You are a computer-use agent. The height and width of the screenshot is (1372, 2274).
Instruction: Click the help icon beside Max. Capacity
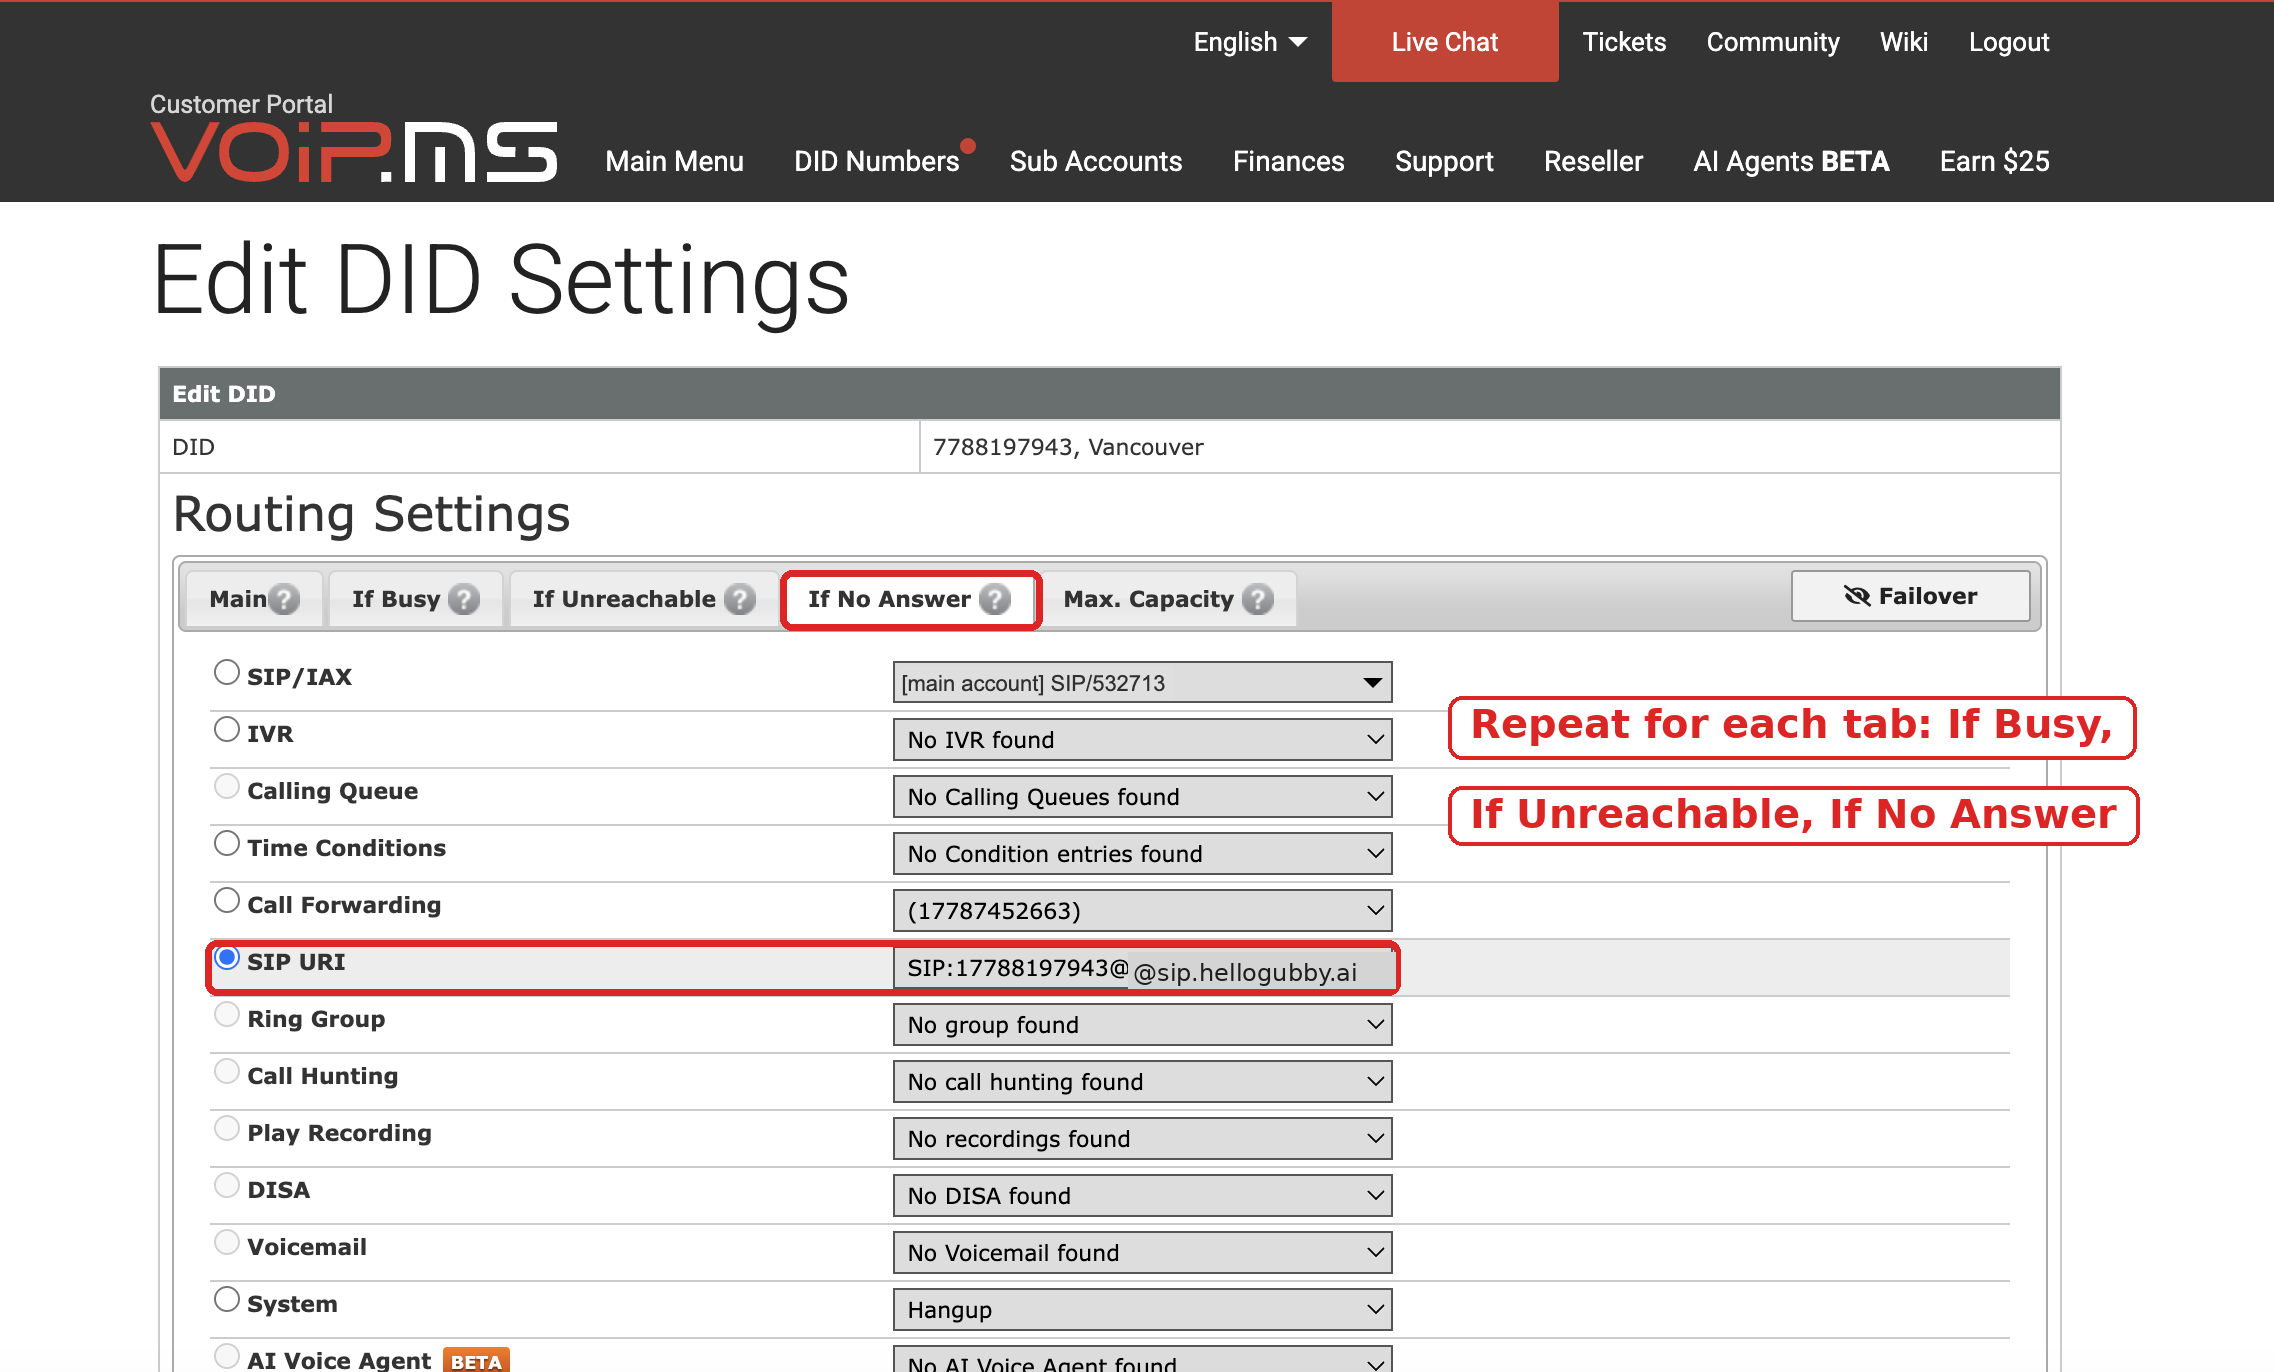point(1257,599)
